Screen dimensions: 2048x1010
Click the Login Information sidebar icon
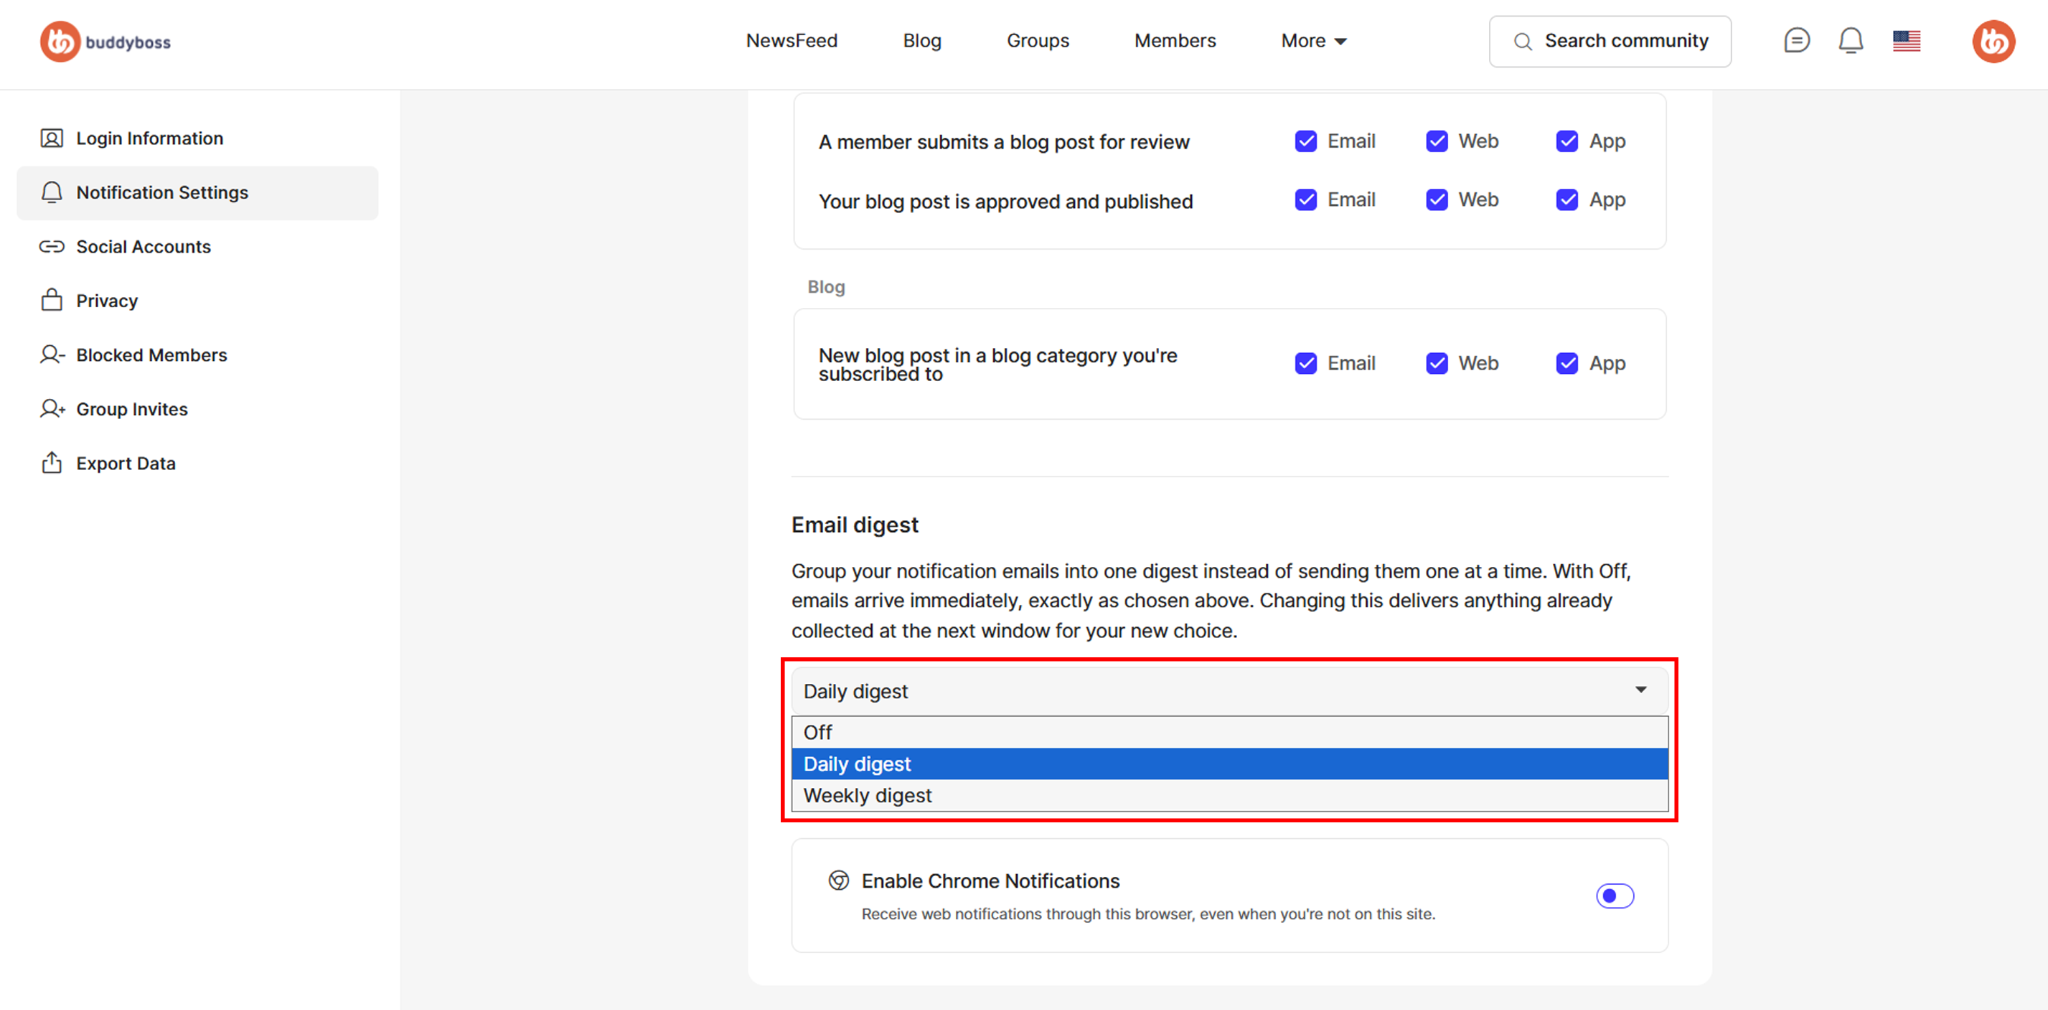52,138
